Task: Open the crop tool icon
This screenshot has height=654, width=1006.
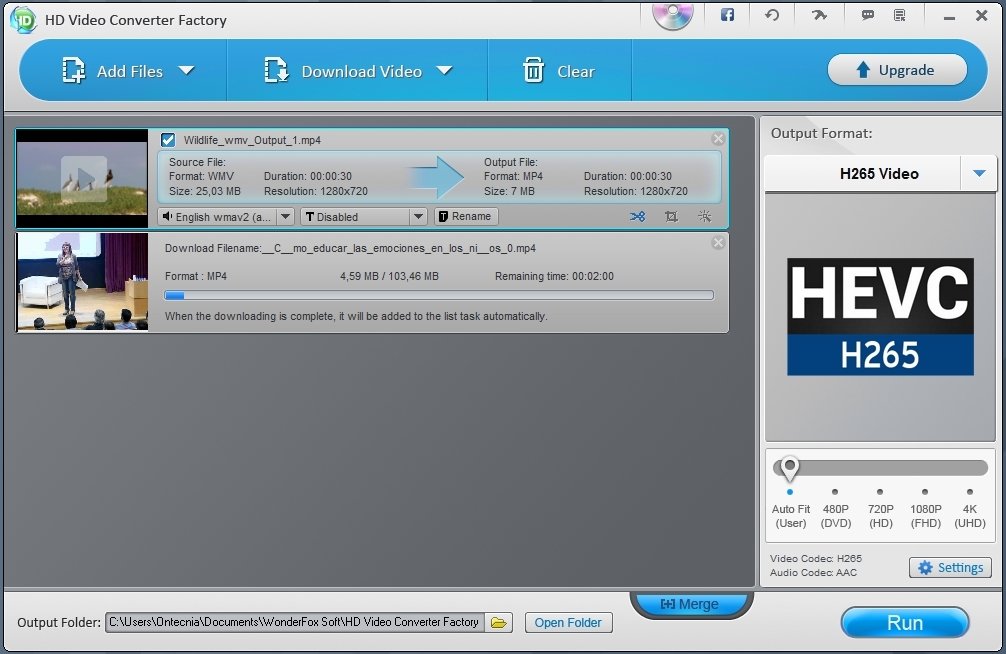Action: (x=671, y=217)
